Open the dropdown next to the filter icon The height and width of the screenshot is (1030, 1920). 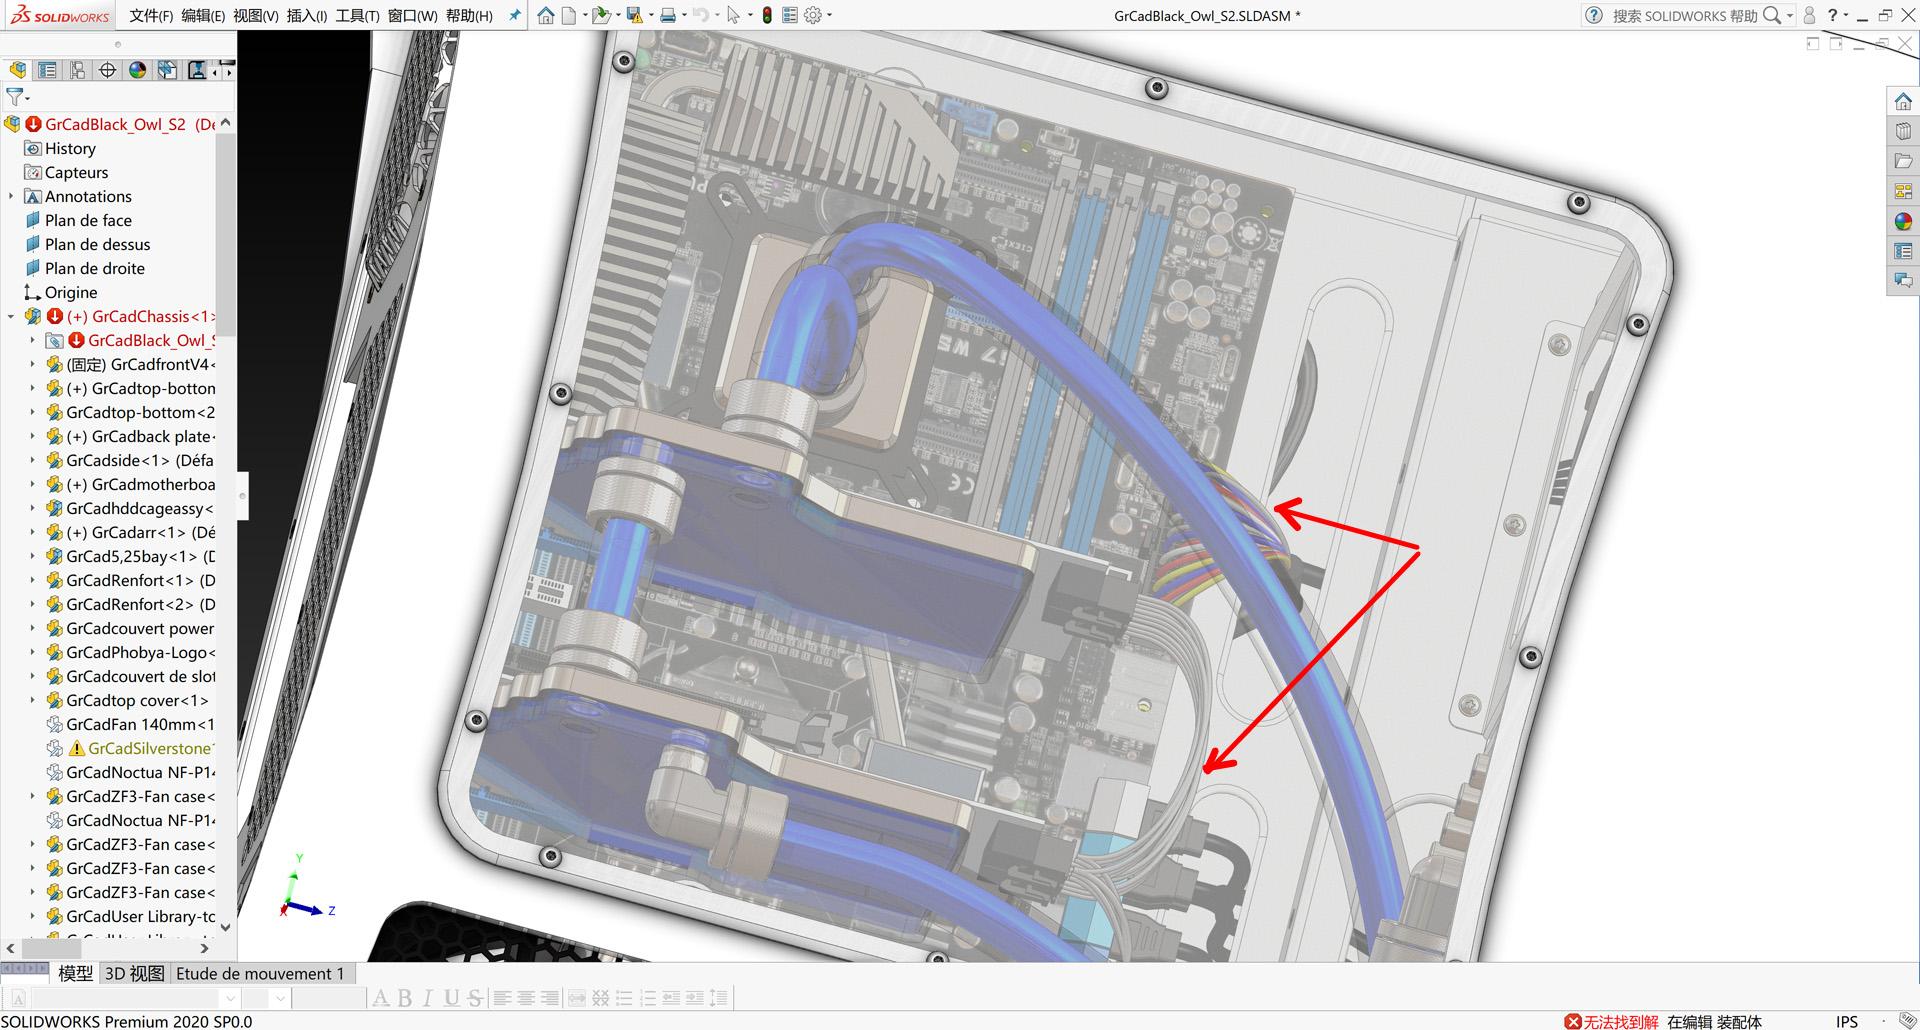[28, 100]
